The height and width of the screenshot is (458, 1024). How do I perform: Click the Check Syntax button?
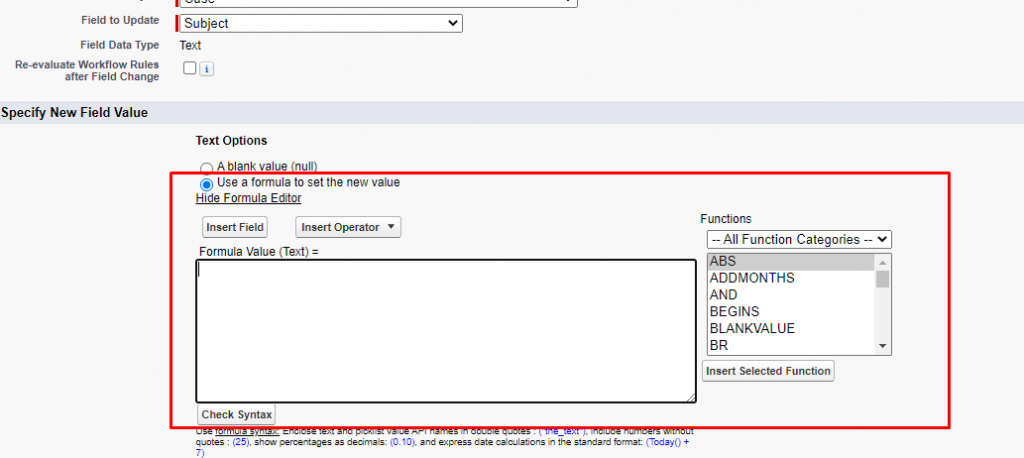235,414
